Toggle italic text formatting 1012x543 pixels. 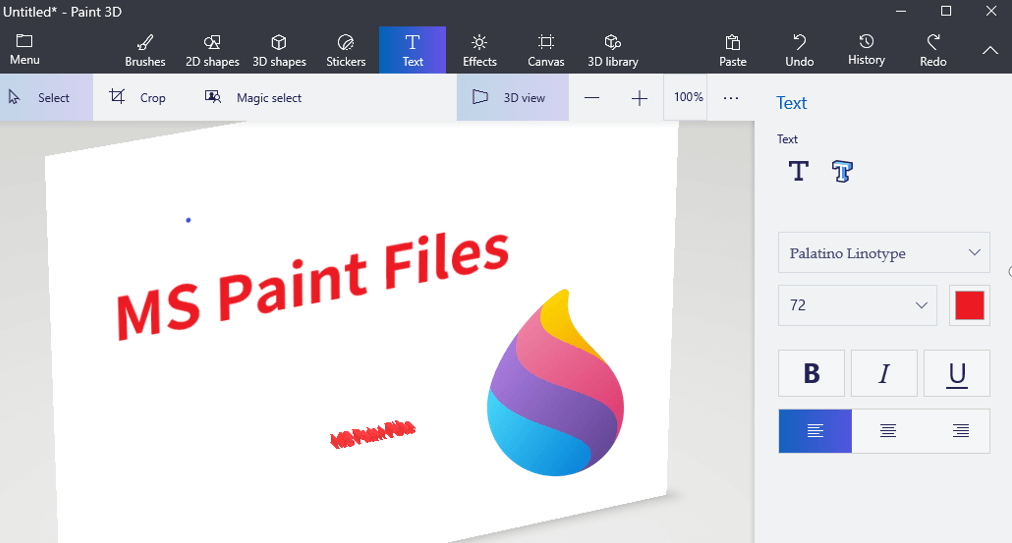(884, 373)
